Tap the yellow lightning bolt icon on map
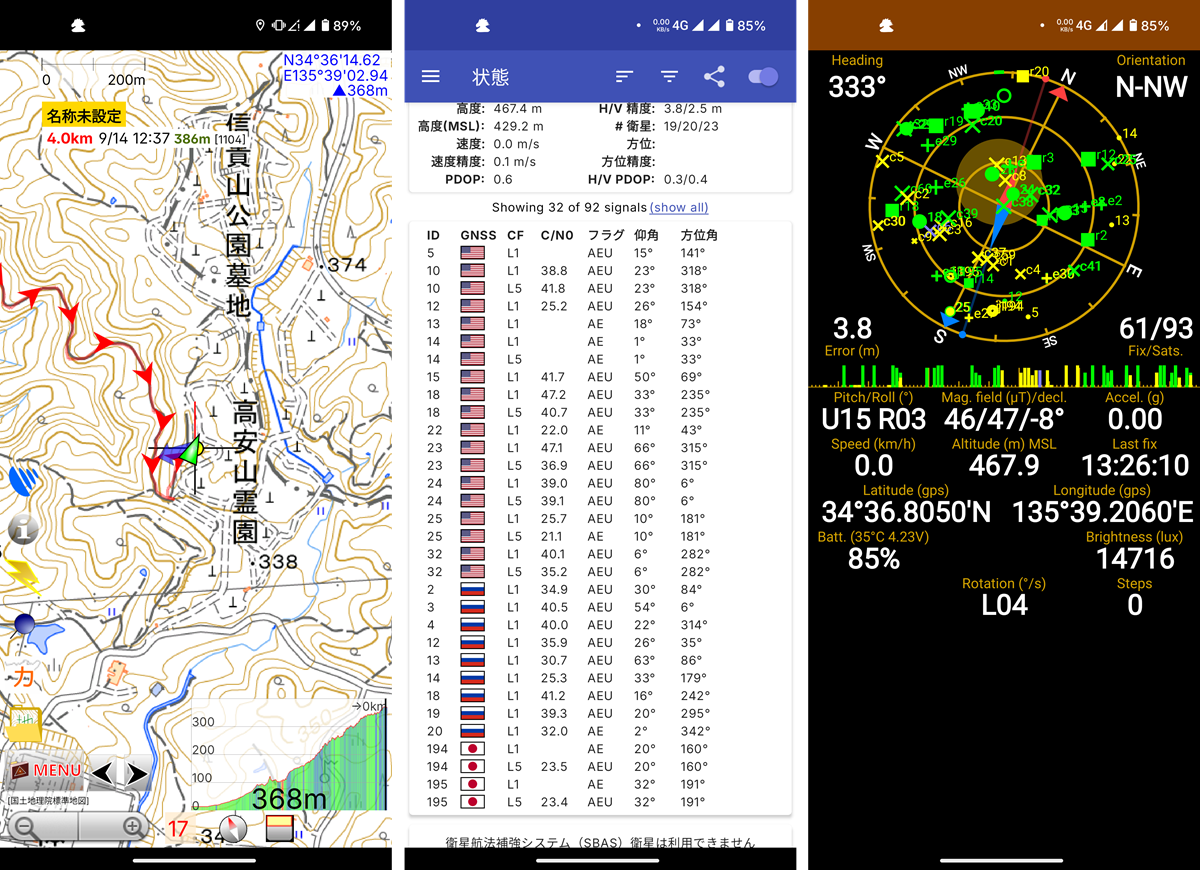This screenshot has height=870, width=1200. click(x=22, y=573)
